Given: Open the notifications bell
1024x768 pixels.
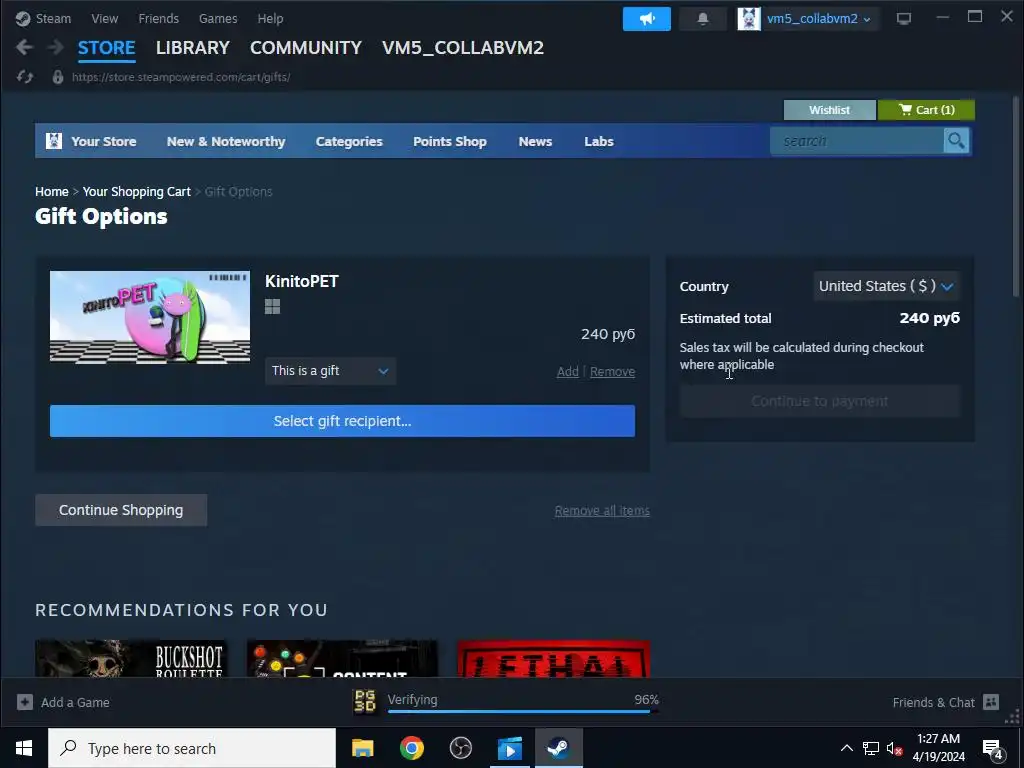Looking at the screenshot, I should pos(703,19).
